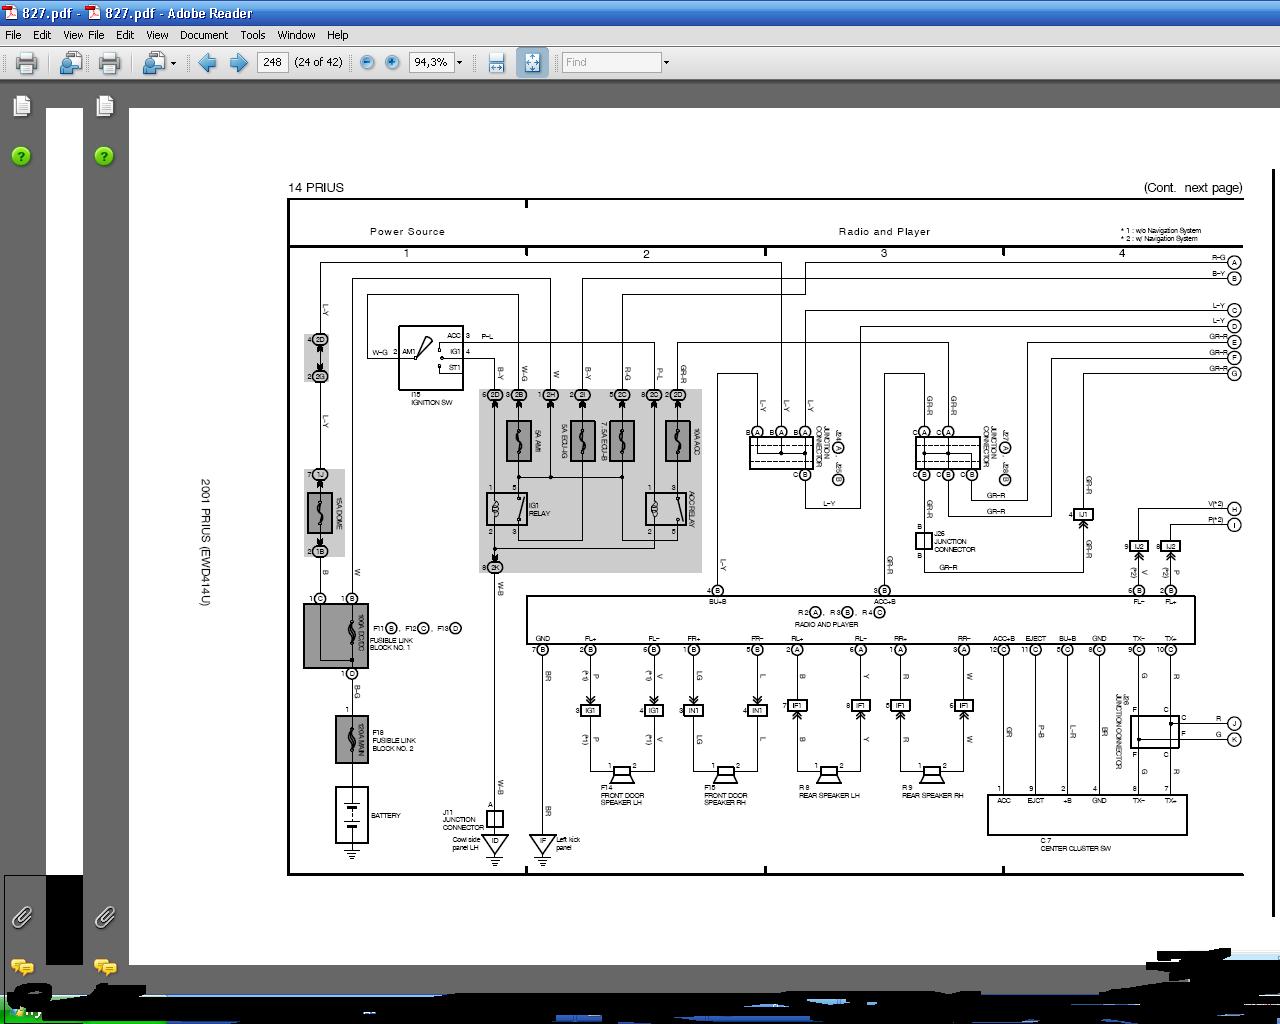Click the first print icon at toolbar start
The width and height of the screenshot is (1280, 1024).
pyautogui.click(x=26, y=63)
